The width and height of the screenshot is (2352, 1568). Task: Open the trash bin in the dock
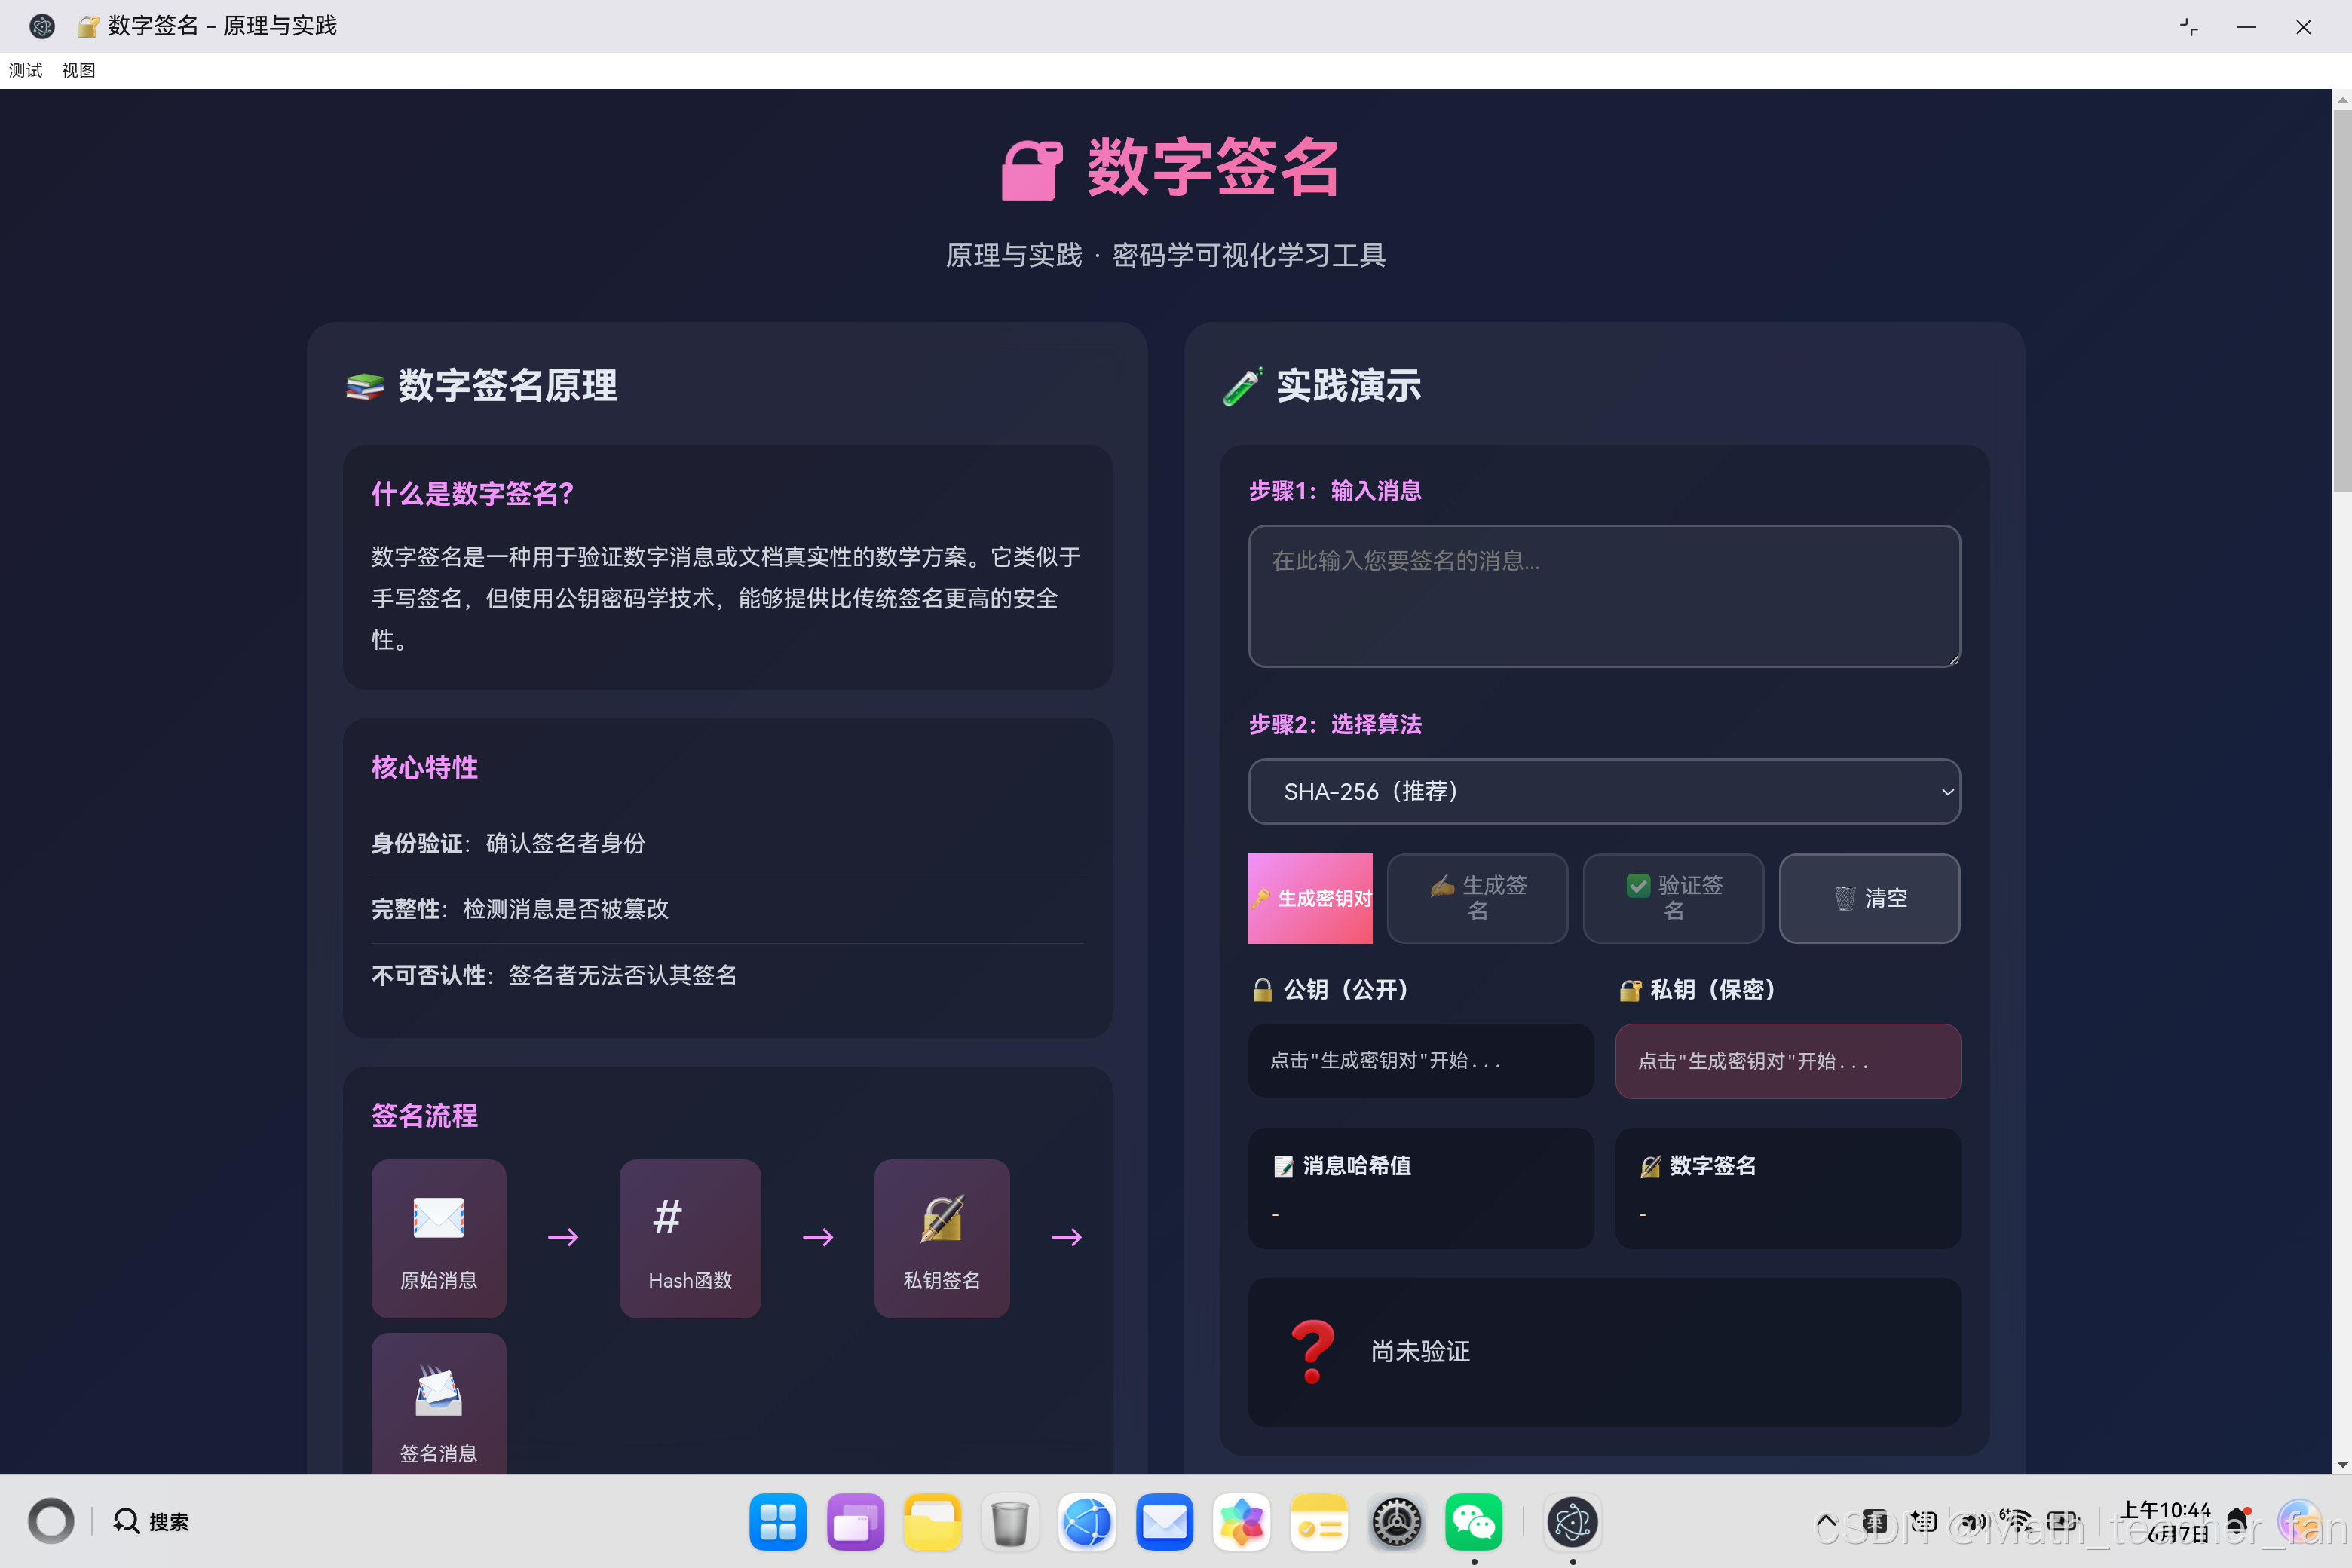1010,1522
